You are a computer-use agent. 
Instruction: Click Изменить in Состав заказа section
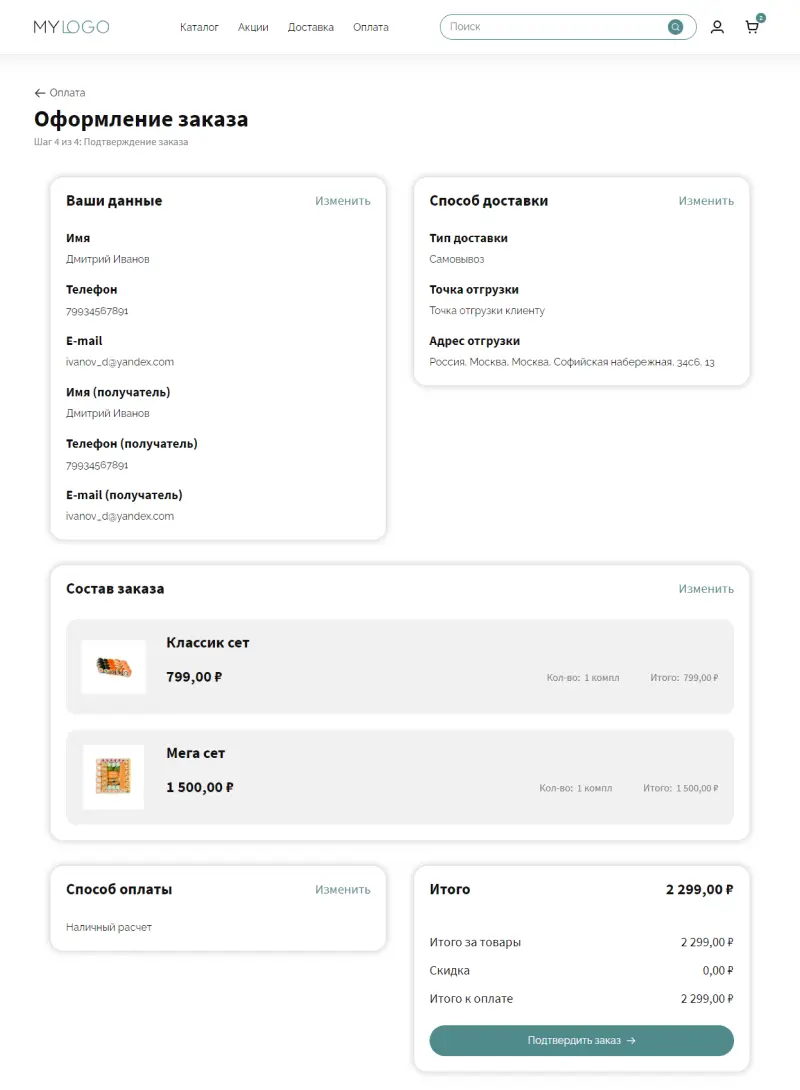706,589
